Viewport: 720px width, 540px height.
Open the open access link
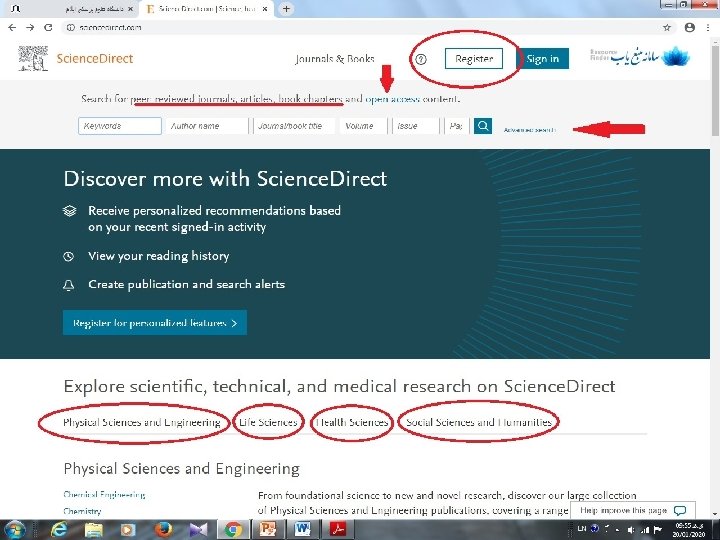pyautogui.click(x=392, y=99)
